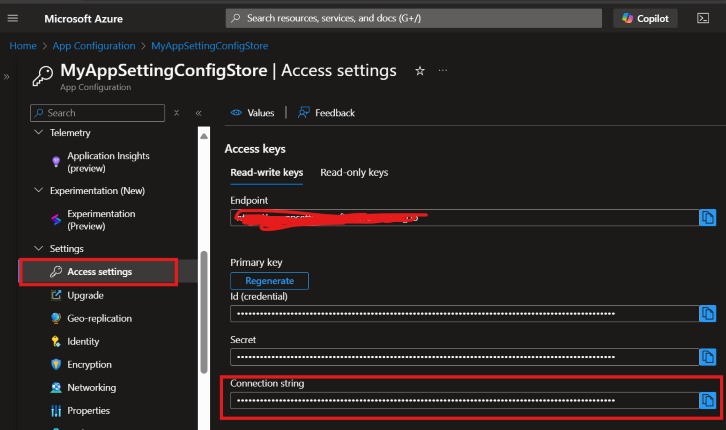The height and width of the screenshot is (430, 726).
Task: Open the Azure portal hamburger menu
Action: (x=13, y=19)
